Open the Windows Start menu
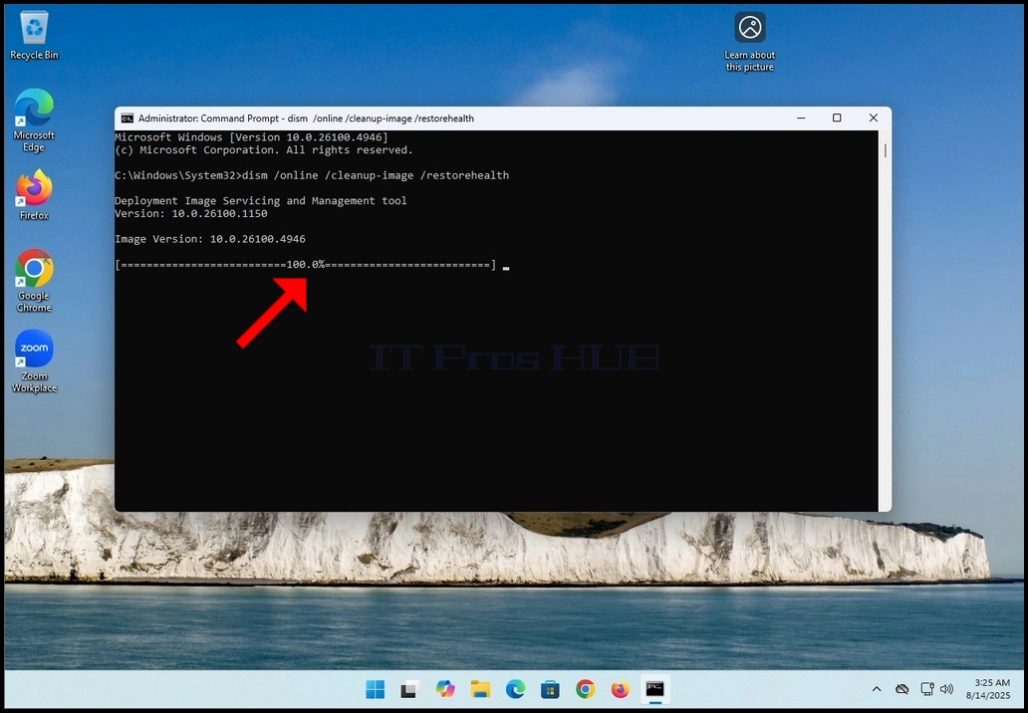The height and width of the screenshot is (713, 1028). (x=375, y=689)
